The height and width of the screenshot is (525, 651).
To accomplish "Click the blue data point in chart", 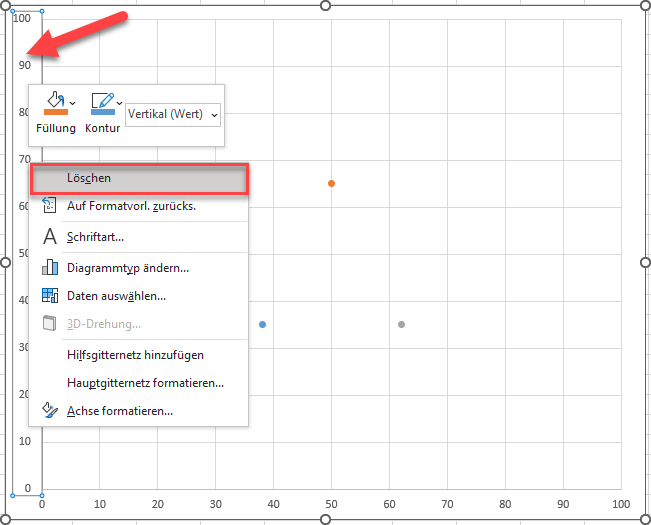I will [x=262, y=325].
